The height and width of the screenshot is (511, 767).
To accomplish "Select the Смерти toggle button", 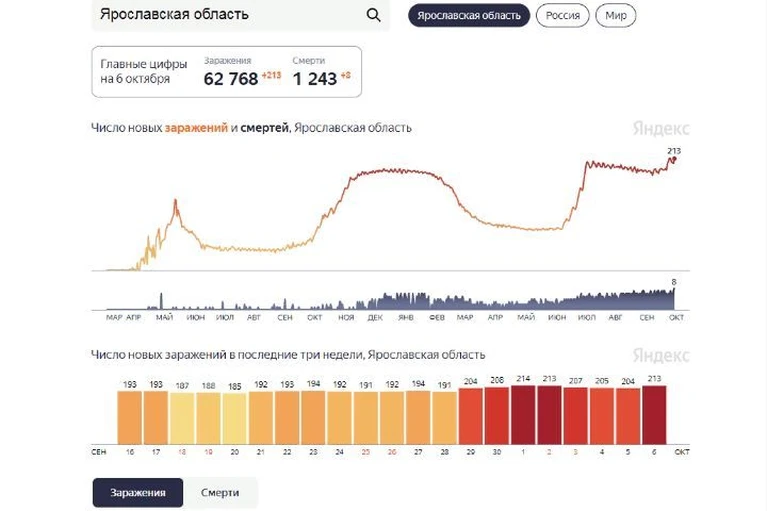I will click(220, 492).
